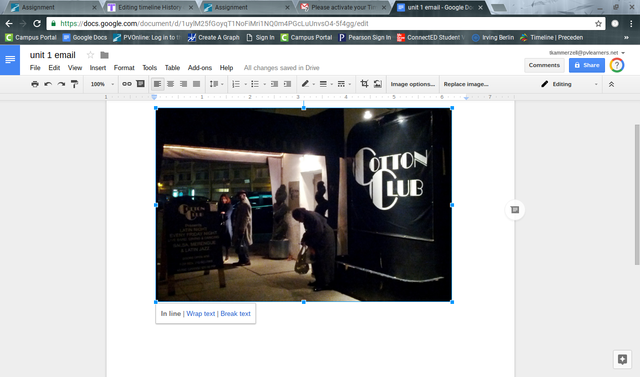
Task: Apply bulleted list formatting
Action: click(x=255, y=84)
